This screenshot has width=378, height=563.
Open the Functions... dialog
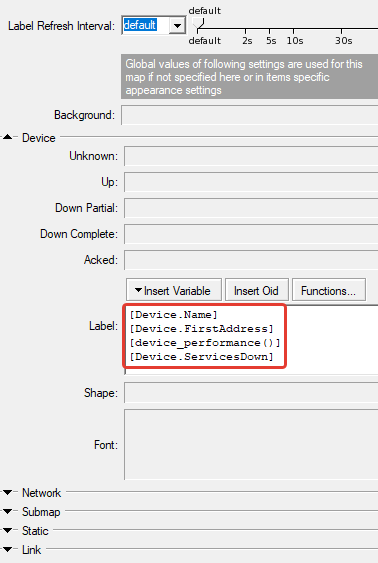coord(329,290)
